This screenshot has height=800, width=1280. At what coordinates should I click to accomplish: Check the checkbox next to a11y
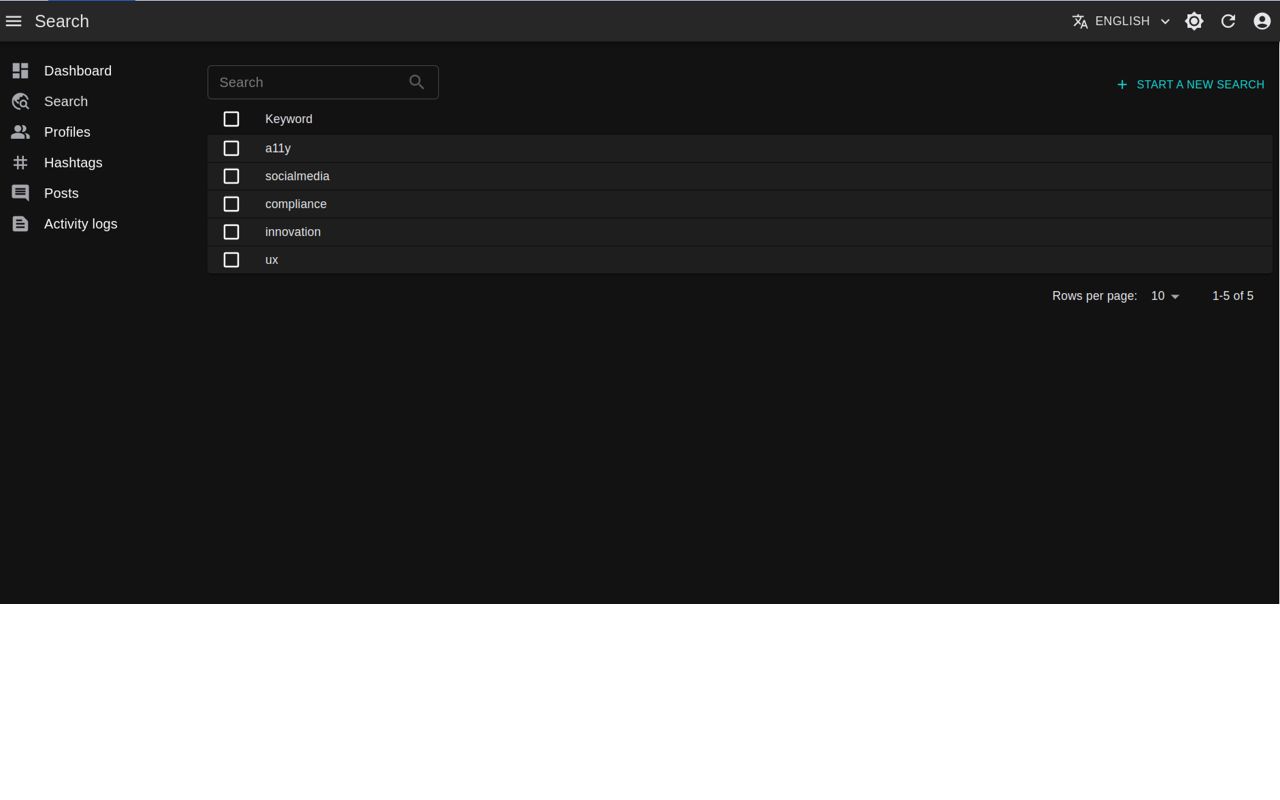(x=231, y=147)
